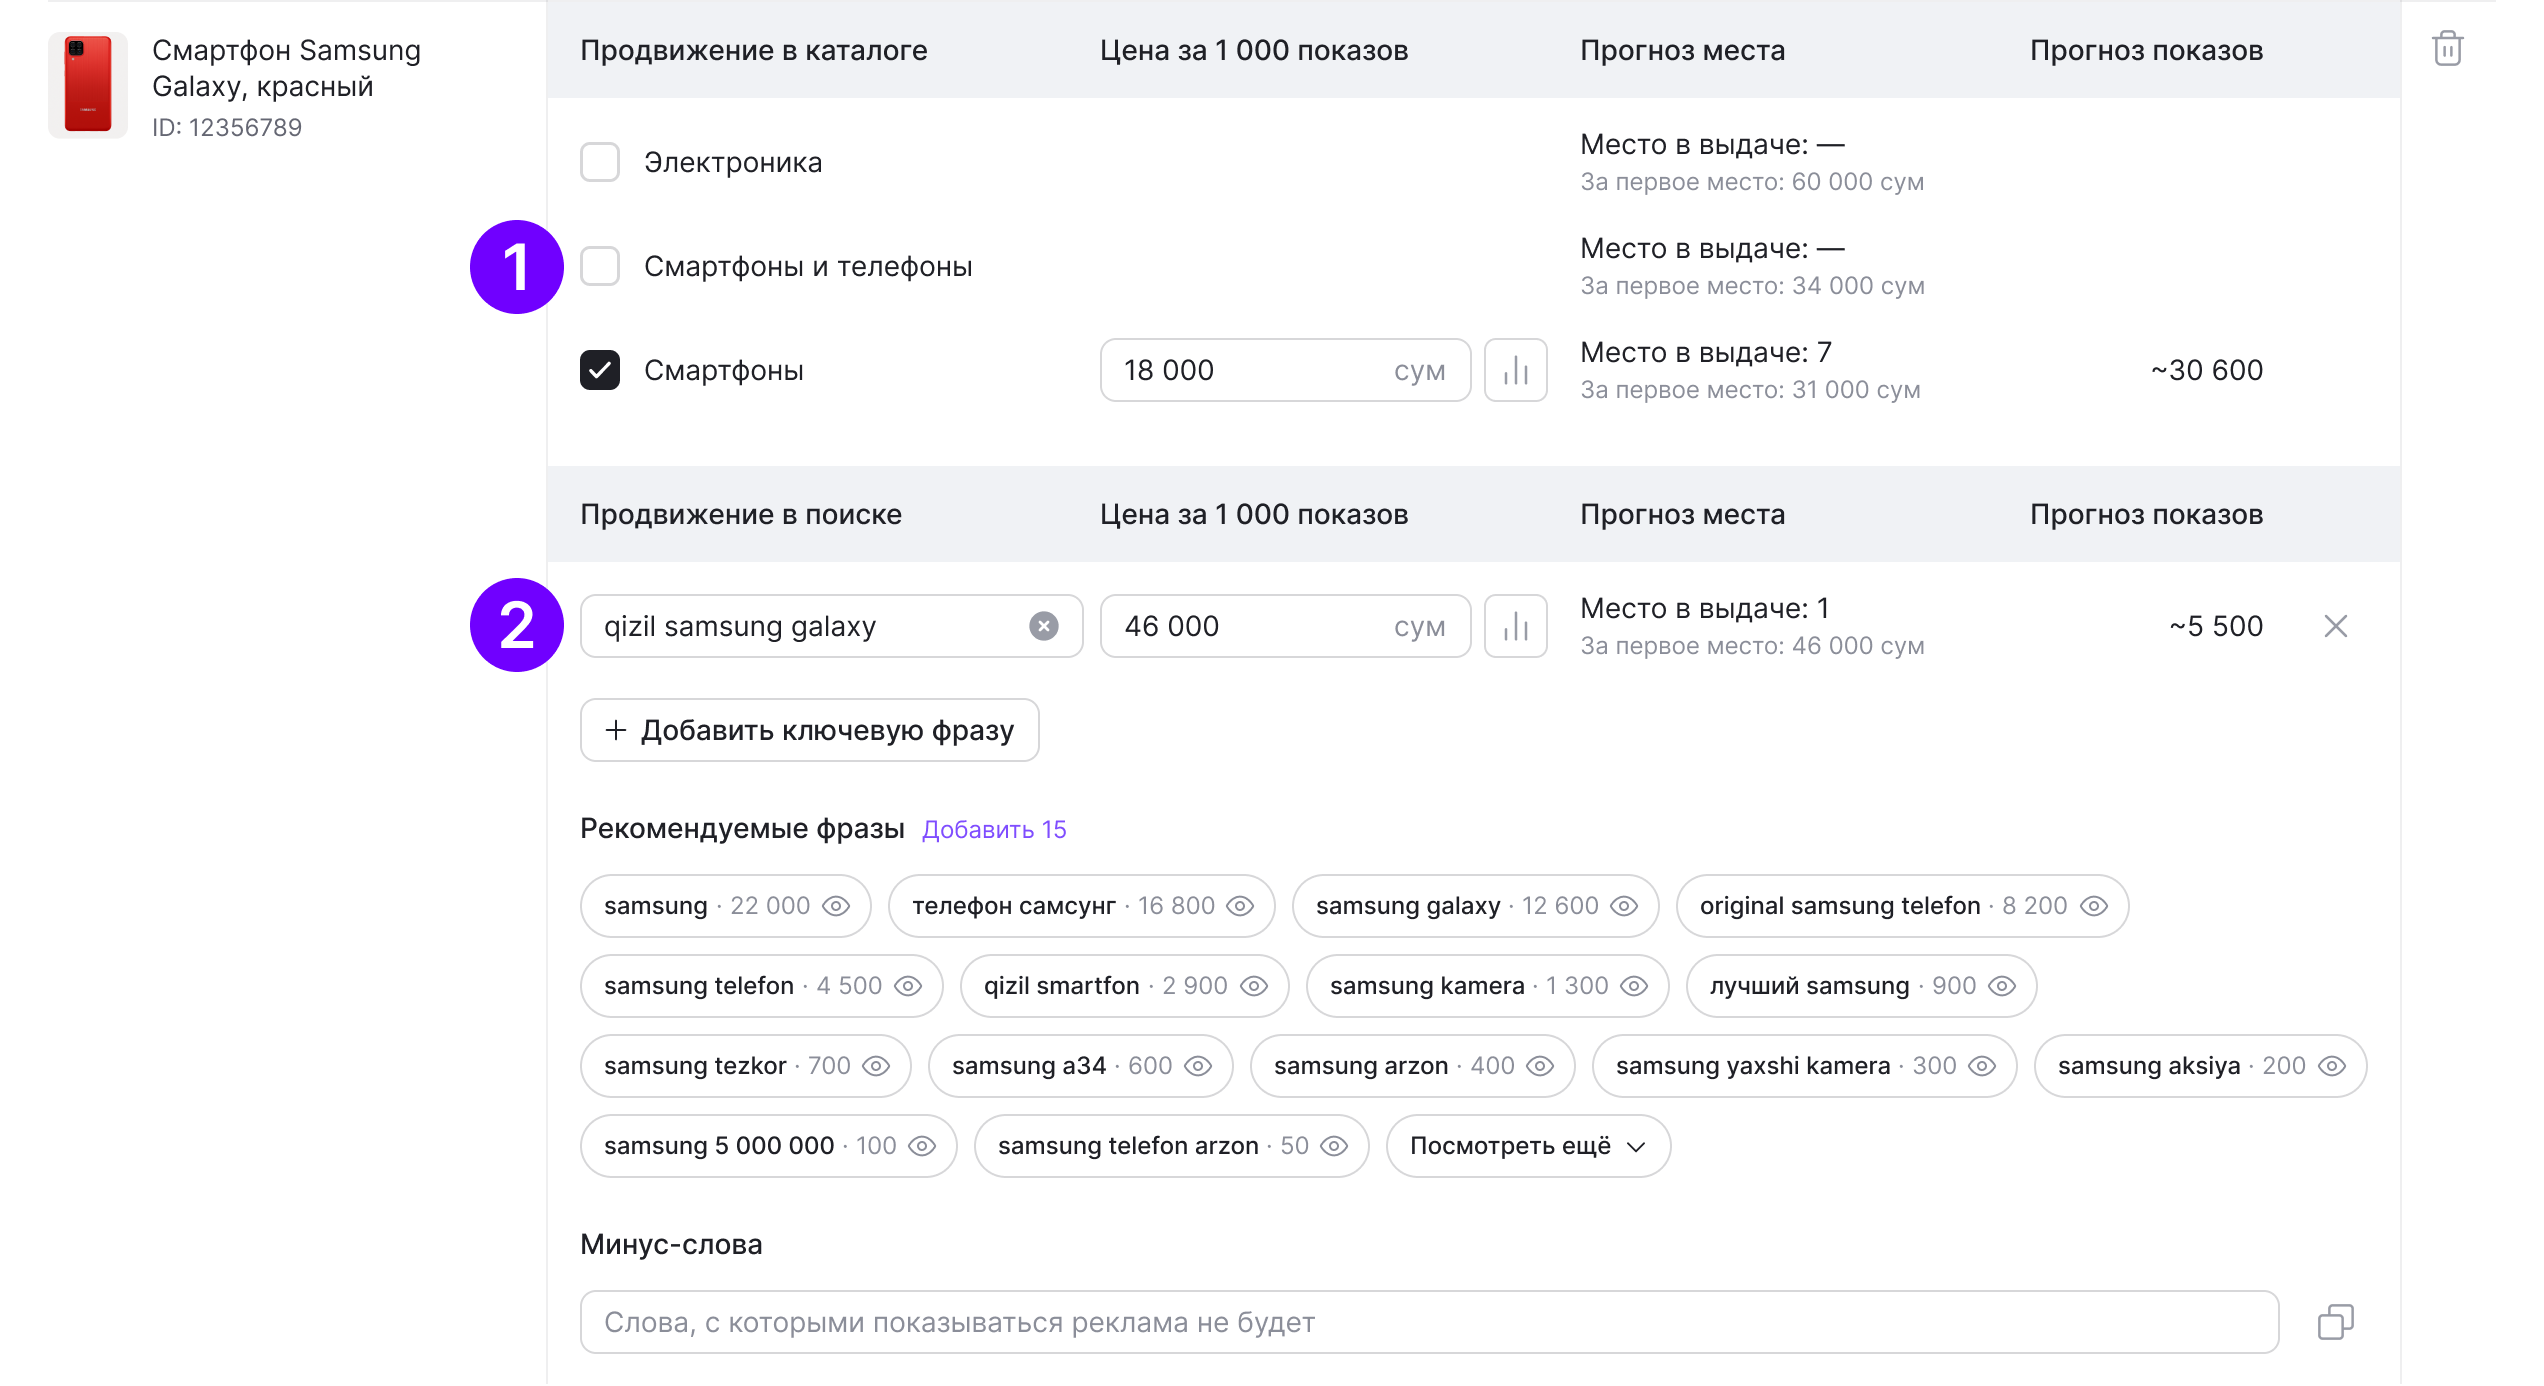Preview results for samsung kamera phrase

click(1634, 986)
